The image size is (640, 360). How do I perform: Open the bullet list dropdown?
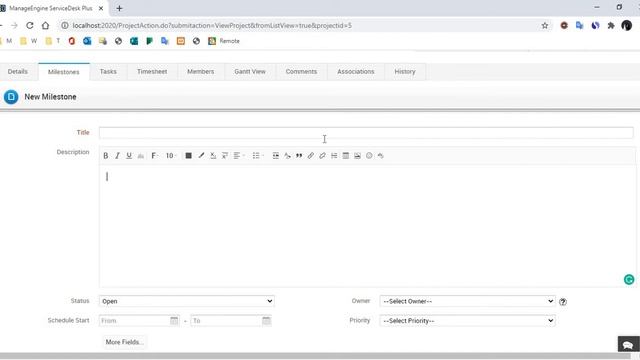(258, 156)
